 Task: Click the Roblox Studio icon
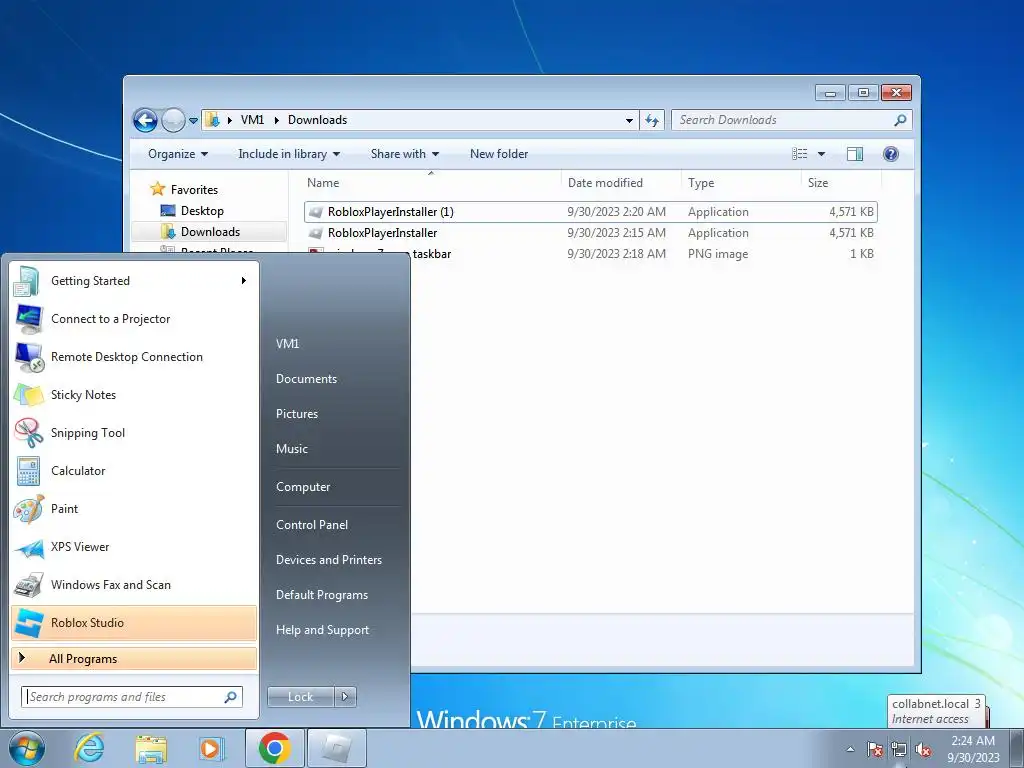pyautogui.click(x=29, y=623)
